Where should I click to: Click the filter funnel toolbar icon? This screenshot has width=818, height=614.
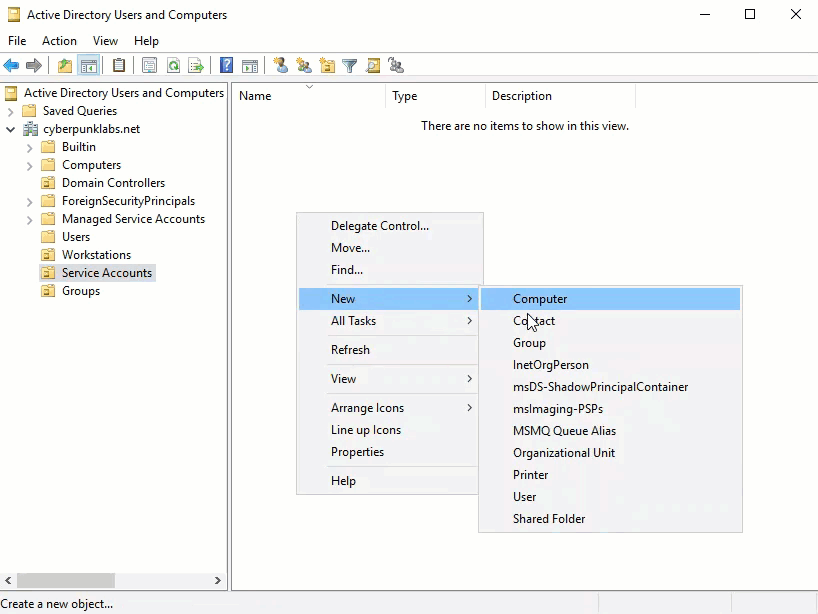click(x=349, y=66)
